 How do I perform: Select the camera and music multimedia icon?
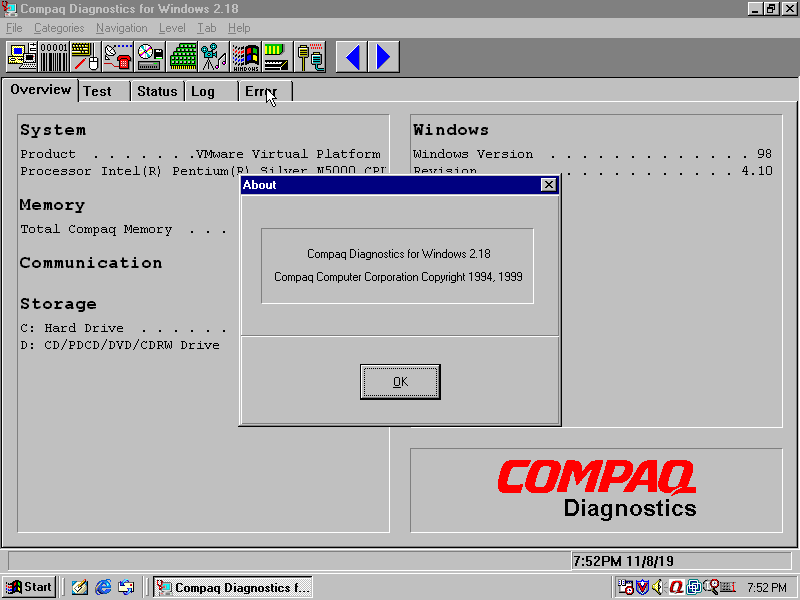[214, 57]
